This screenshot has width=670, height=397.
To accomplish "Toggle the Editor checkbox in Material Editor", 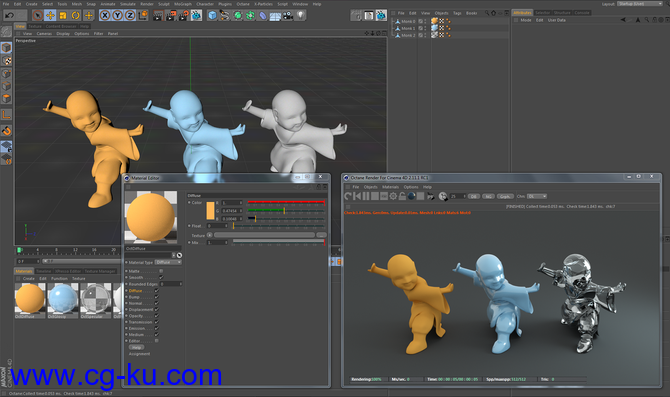I will [156, 341].
